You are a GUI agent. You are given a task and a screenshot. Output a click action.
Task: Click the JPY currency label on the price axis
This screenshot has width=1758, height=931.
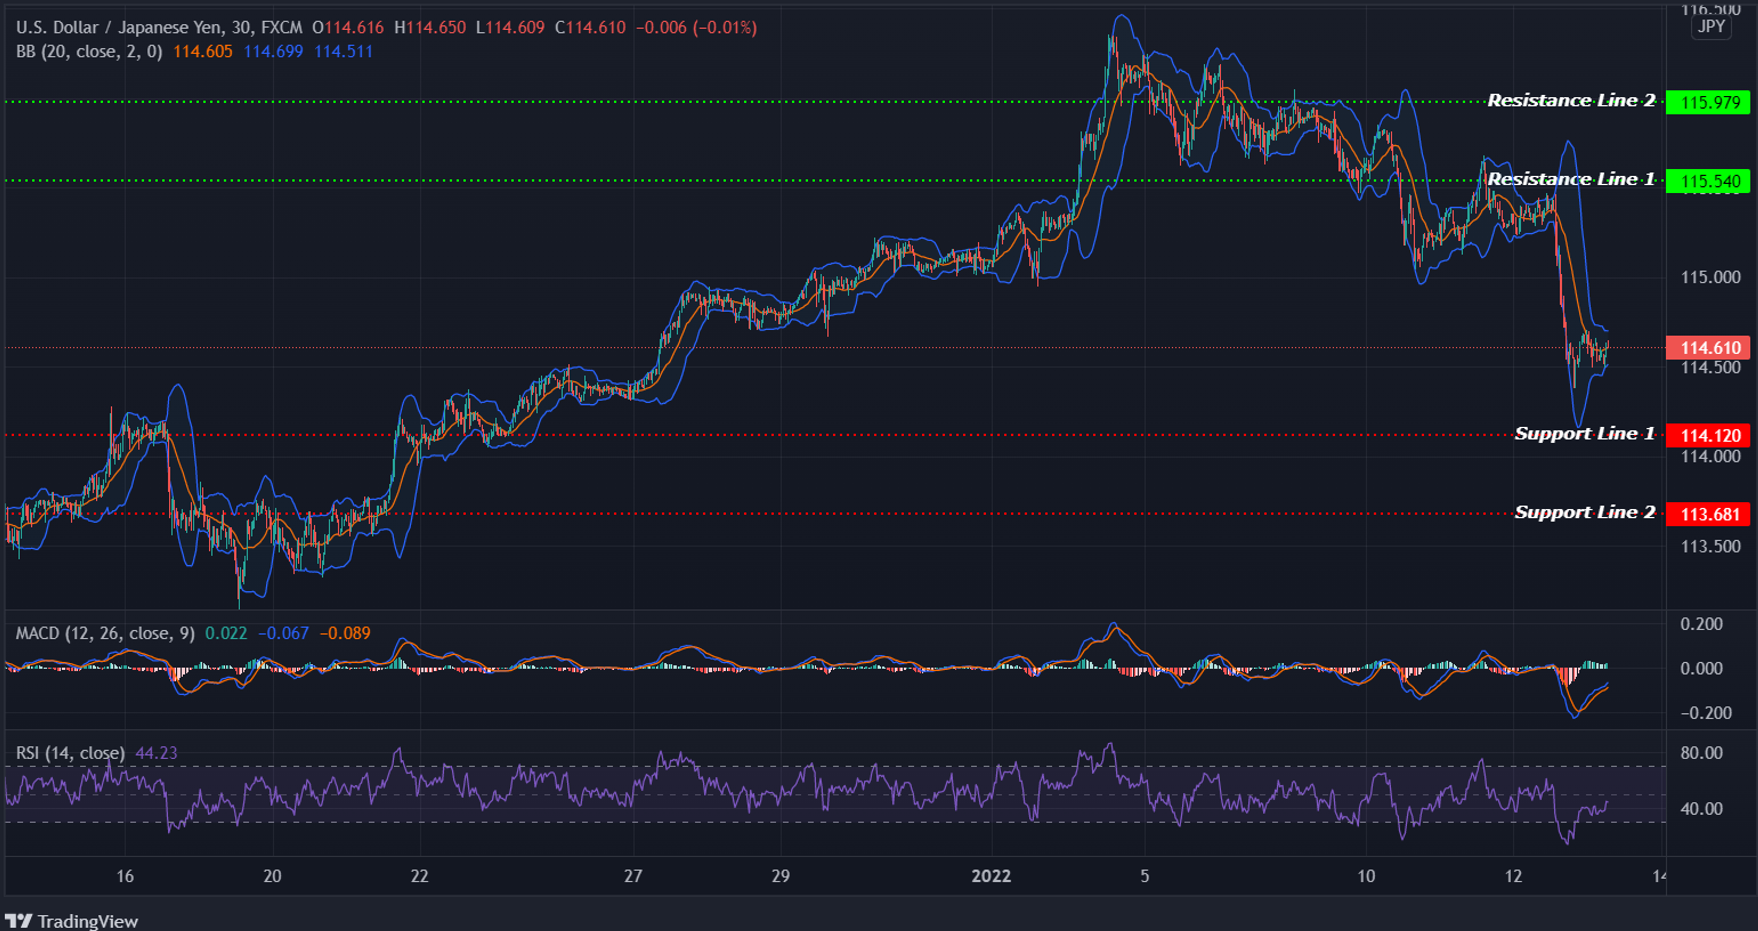tap(1710, 27)
